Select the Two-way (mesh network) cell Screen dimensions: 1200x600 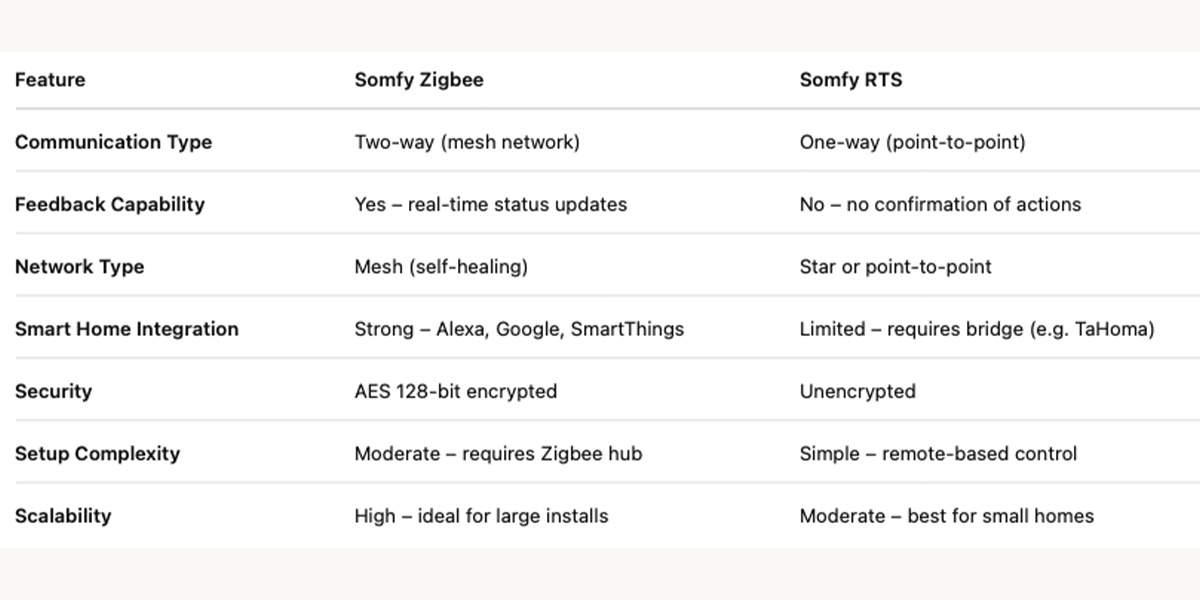click(x=467, y=142)
